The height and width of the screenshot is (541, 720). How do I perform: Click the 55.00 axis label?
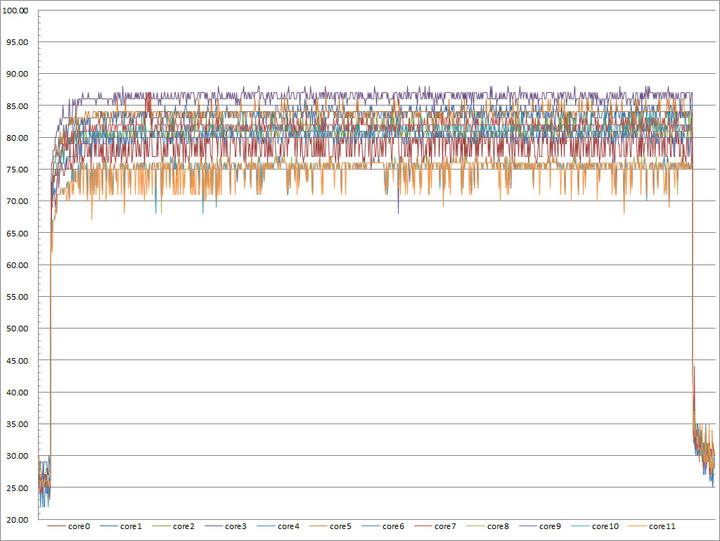[x=17, y=297]
